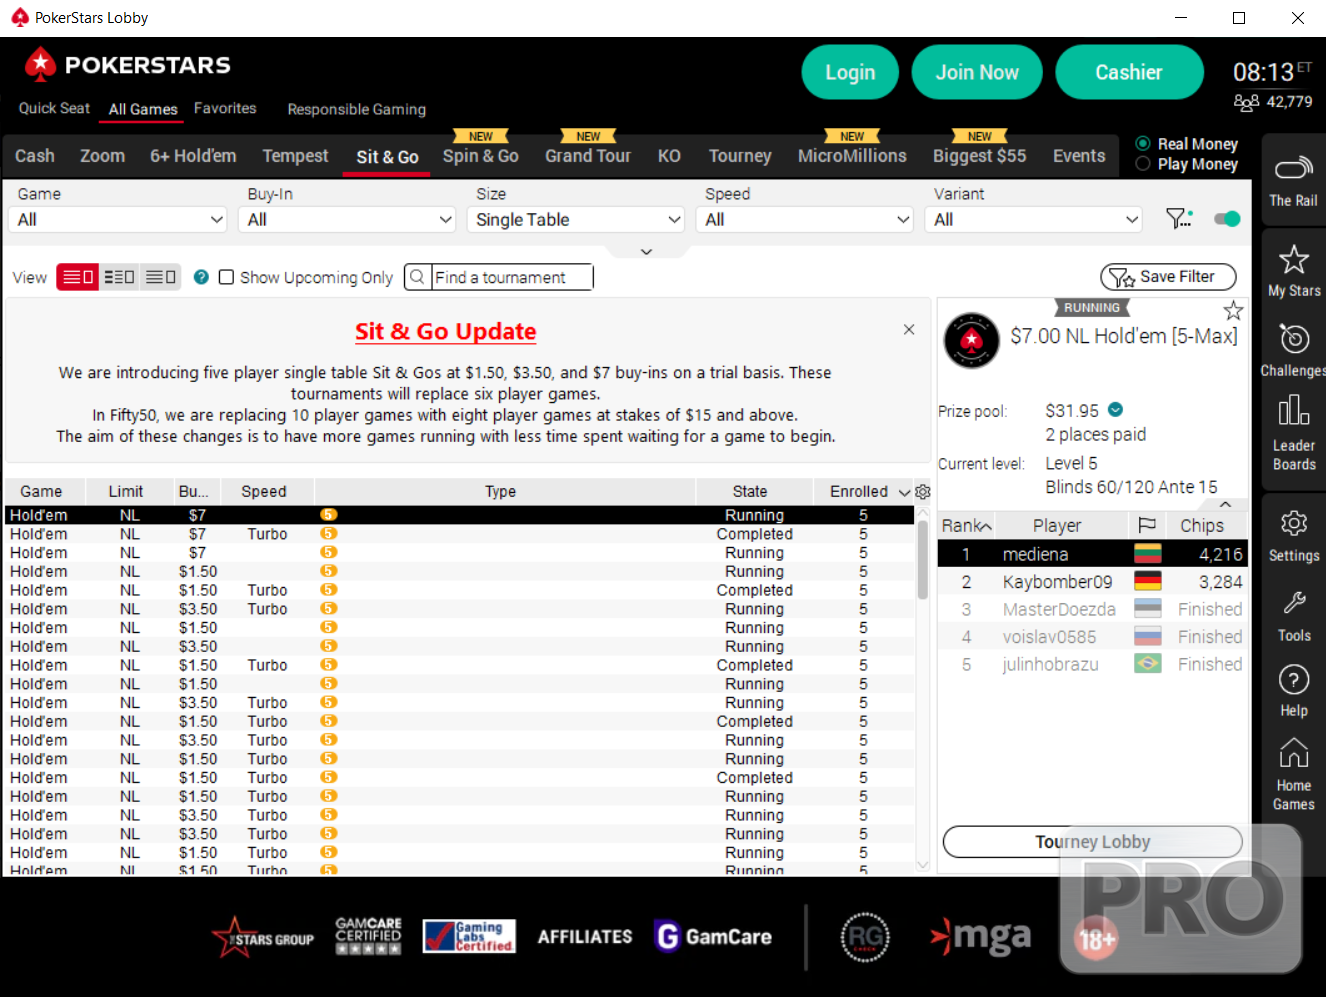
Task: Expand more filters chevron below filters
Action: [x=646, y=251]
